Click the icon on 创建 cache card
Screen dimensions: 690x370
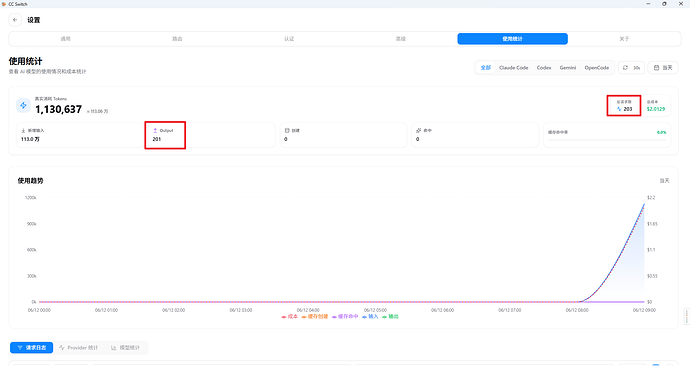pyautogui.click(x=287, y=131)
